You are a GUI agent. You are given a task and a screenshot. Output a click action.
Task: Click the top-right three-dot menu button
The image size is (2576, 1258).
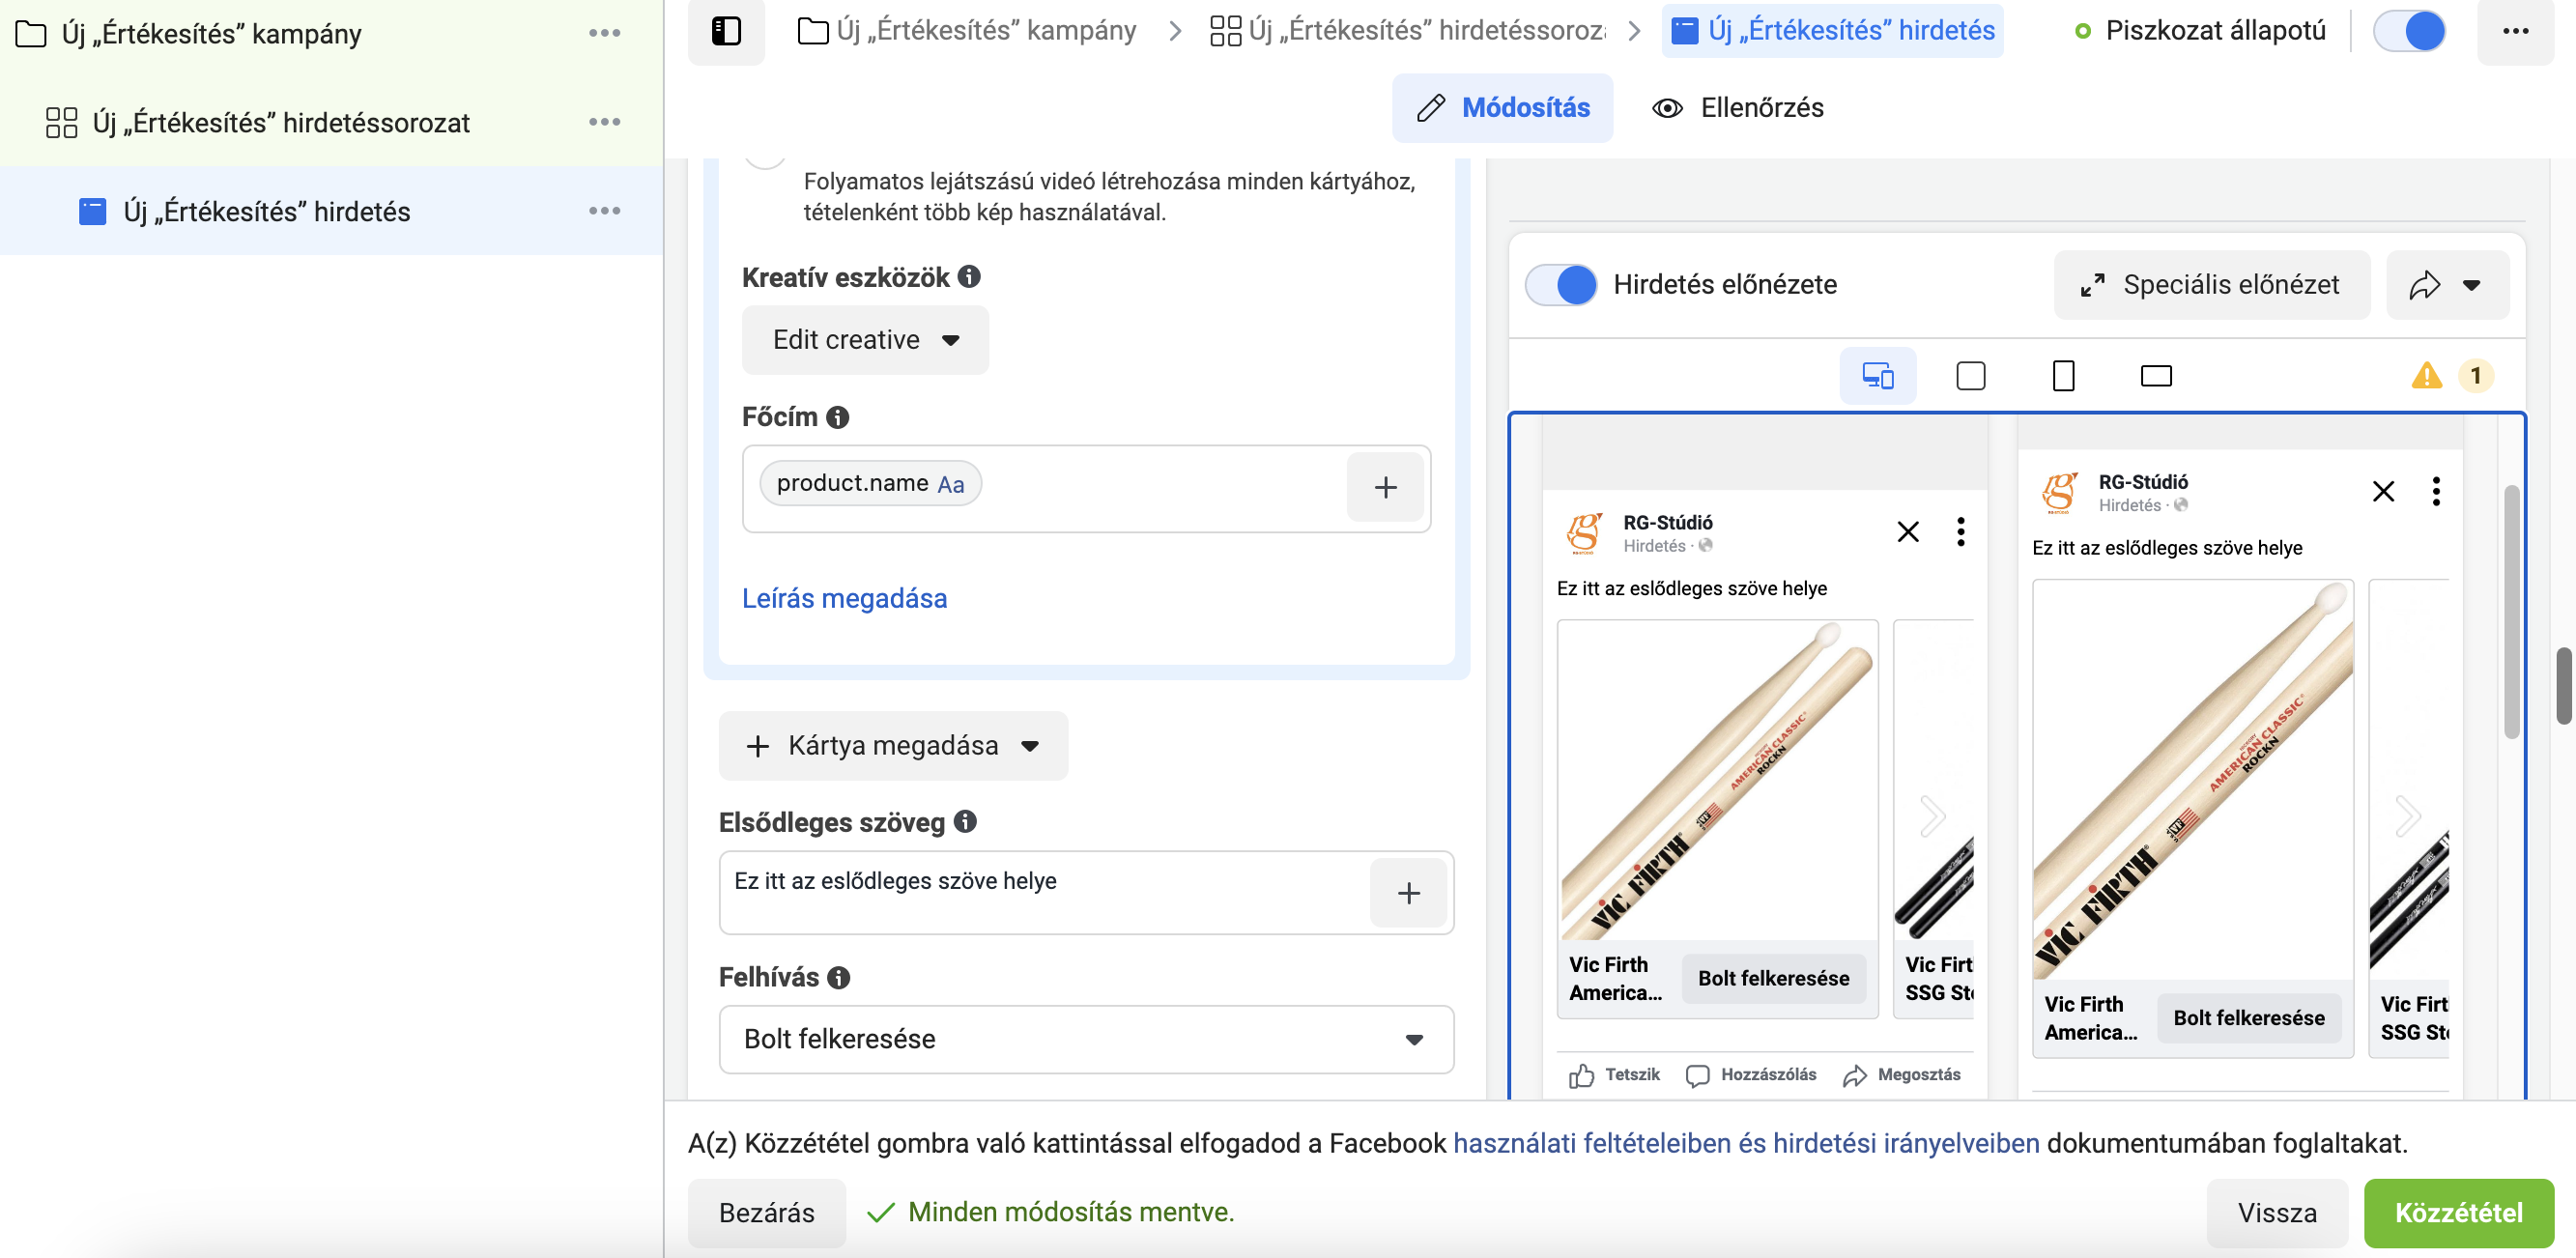[2515, 31]
